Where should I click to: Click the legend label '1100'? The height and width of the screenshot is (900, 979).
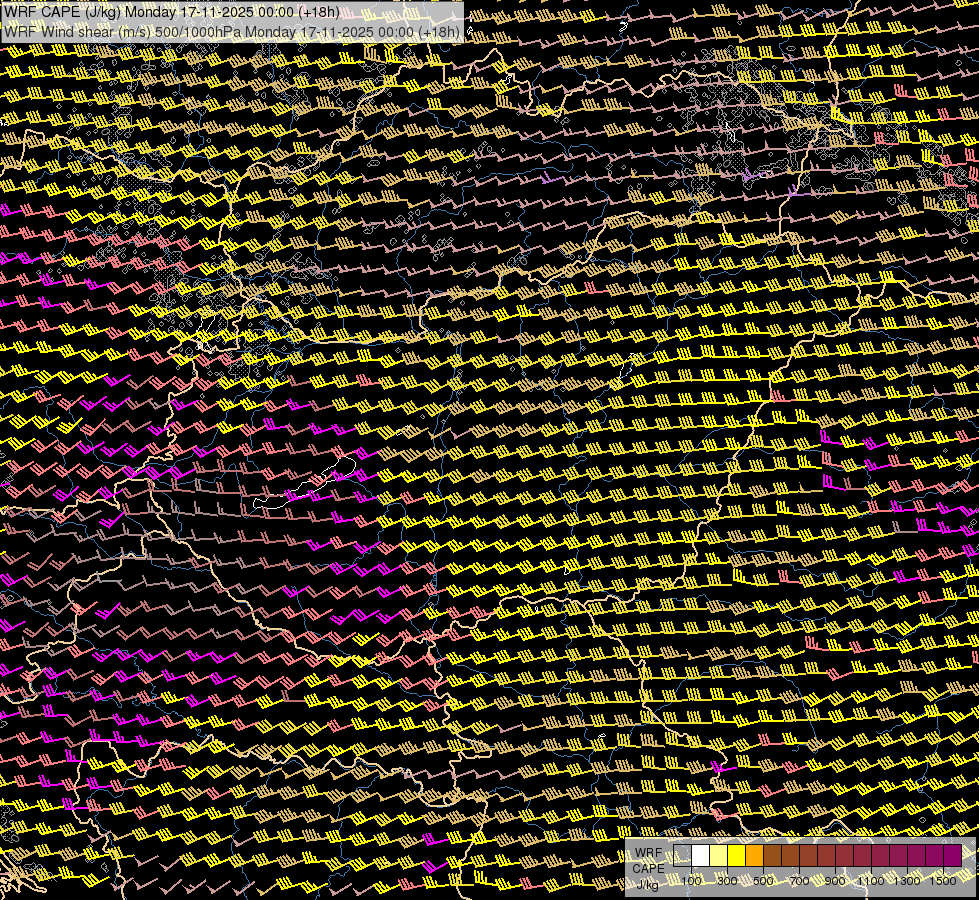click(x=870, y=881)
